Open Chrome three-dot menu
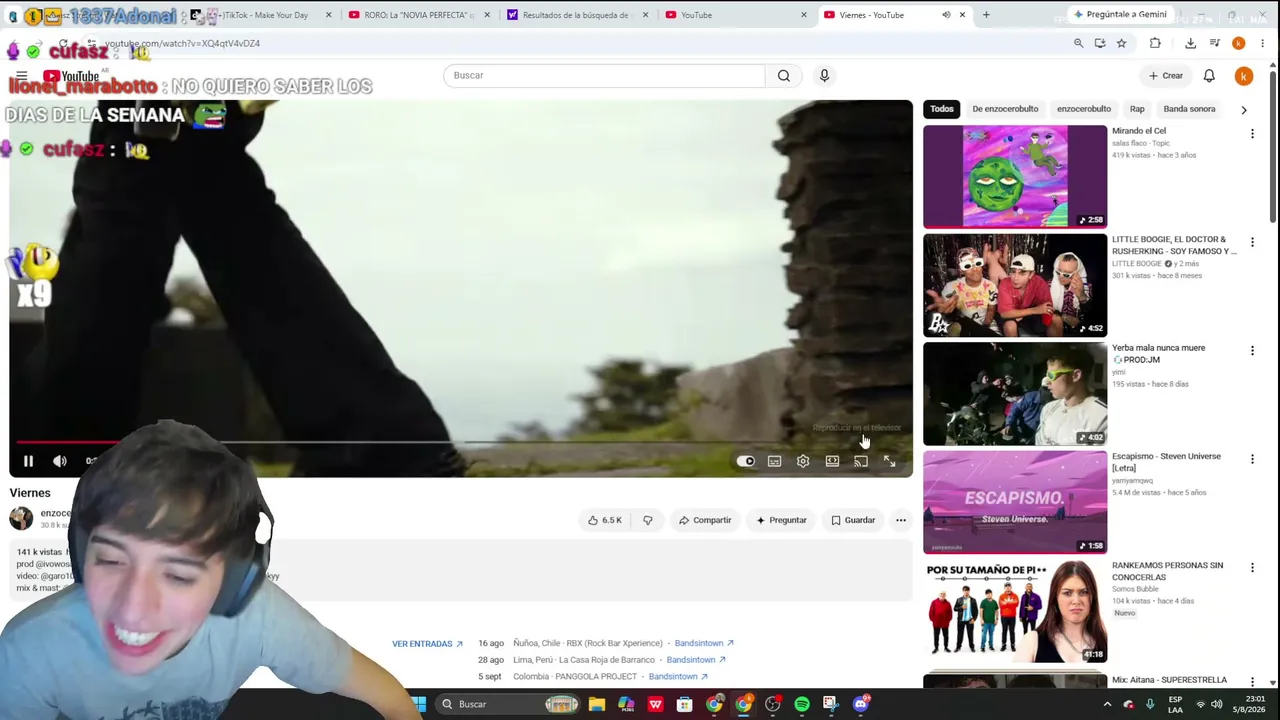The width and height of the screenshot is (1280, 720). (1263, 43)
